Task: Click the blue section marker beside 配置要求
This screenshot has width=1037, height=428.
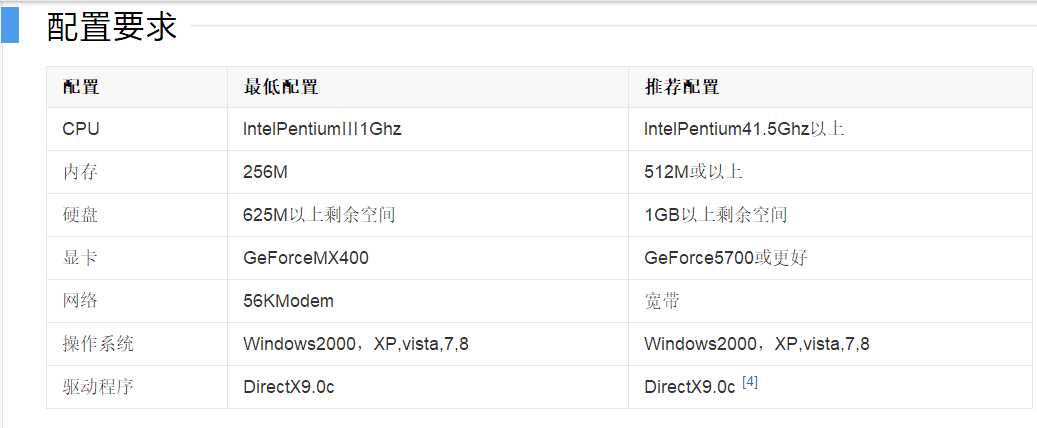Action: [10, 25]
